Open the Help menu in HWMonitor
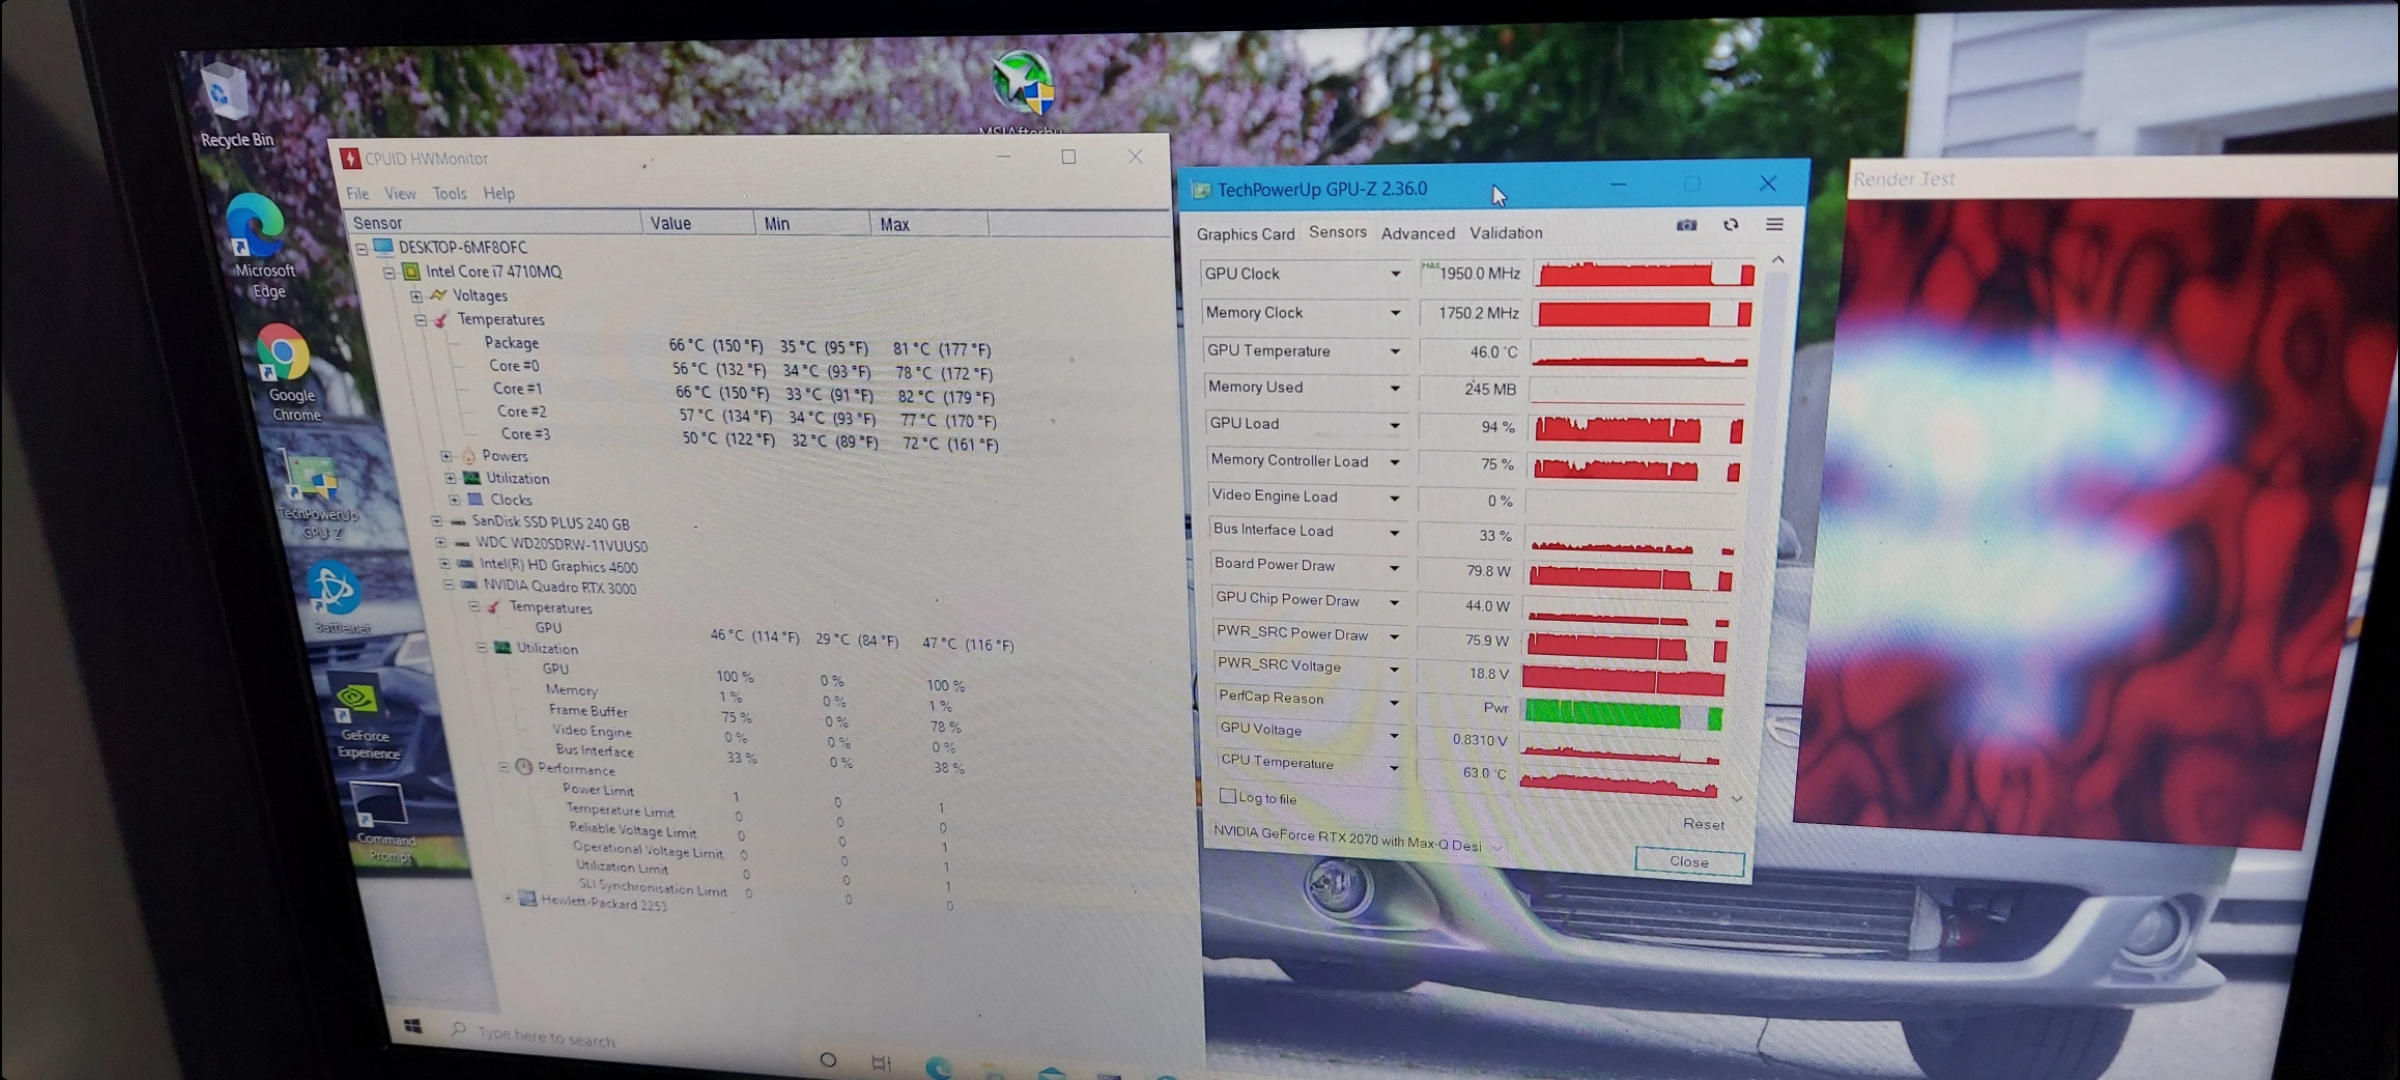2400x1080 pixels. pos(499,193)
